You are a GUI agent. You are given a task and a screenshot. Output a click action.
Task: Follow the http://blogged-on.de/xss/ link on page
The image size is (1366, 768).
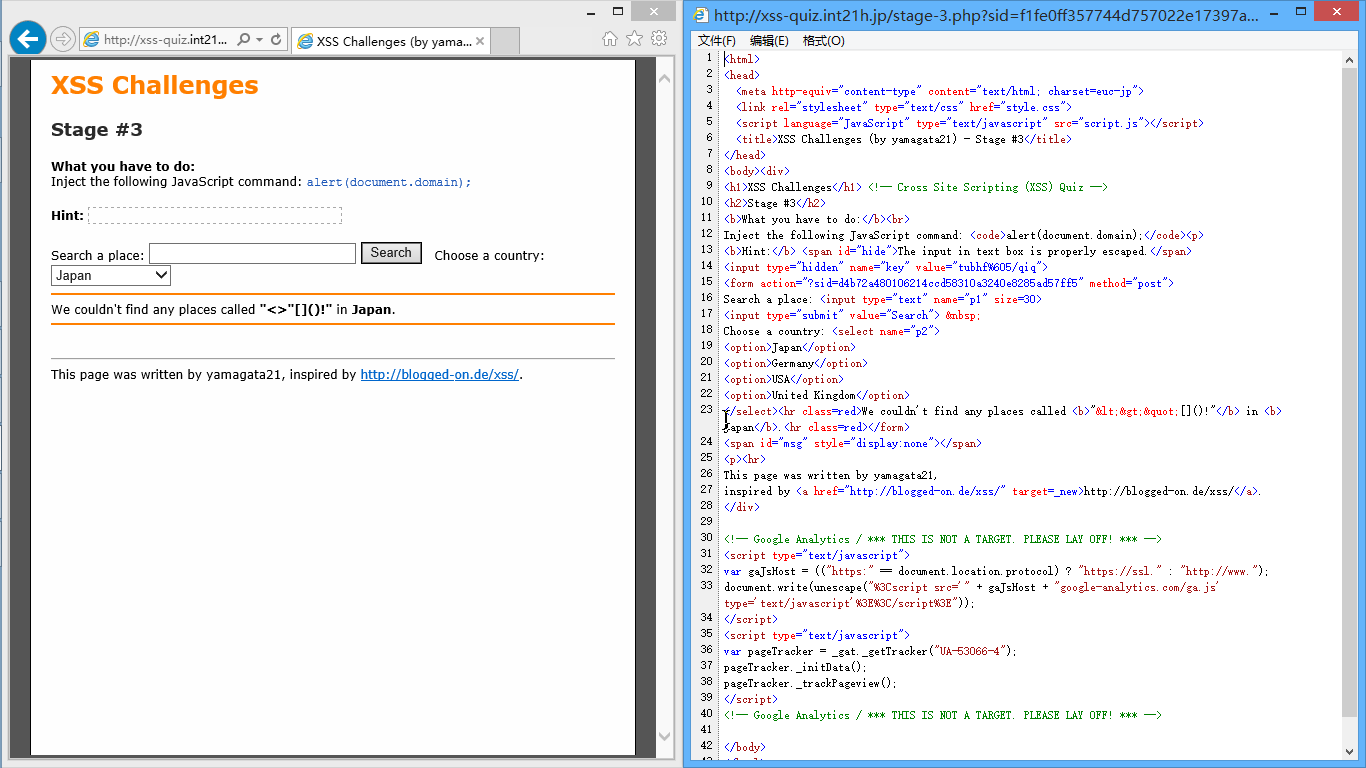[439, 375]
